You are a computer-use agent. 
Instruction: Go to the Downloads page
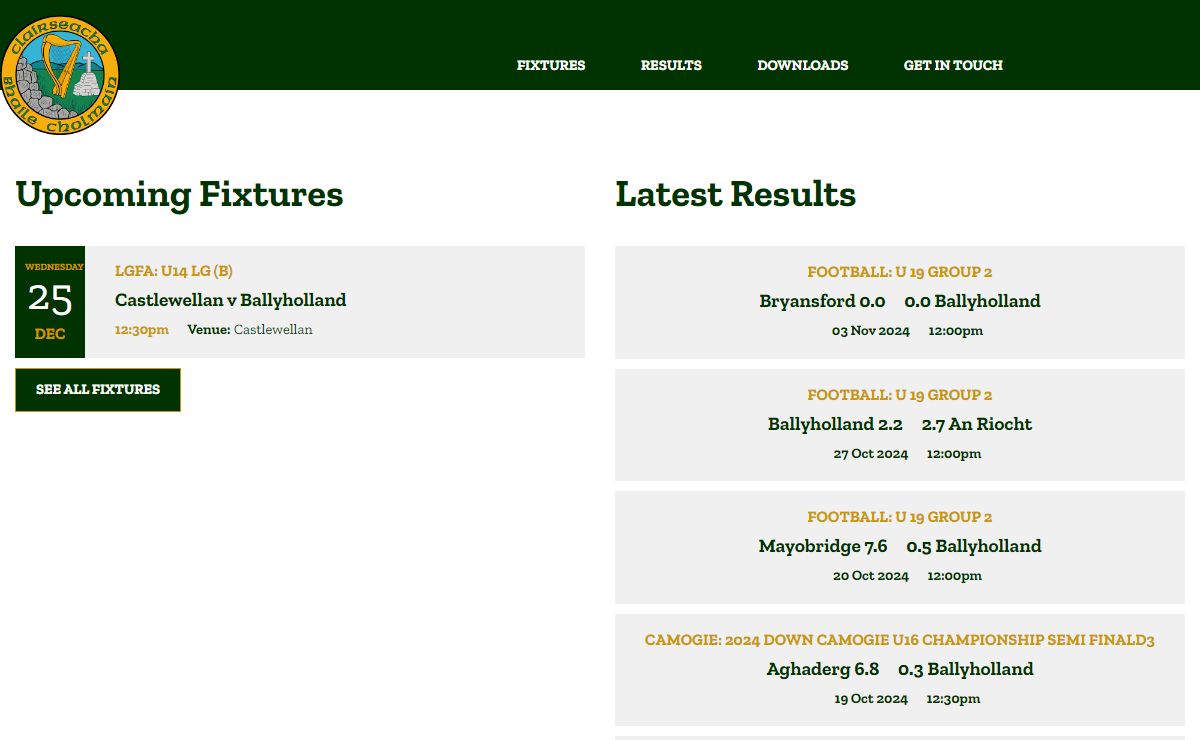(x=803, y=65)
